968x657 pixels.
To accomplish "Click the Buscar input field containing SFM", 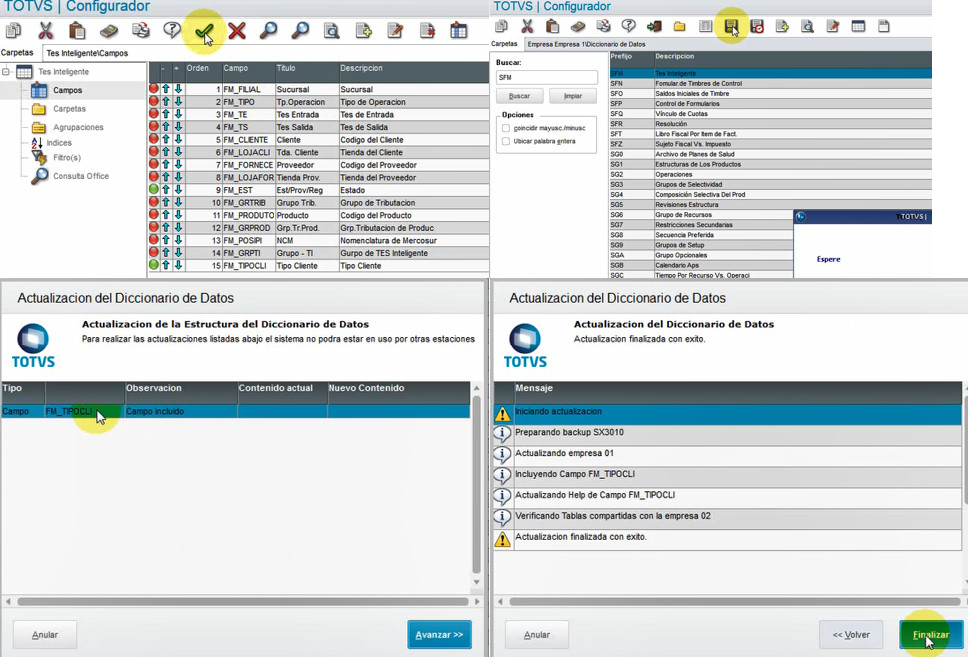I will click(x=546, y=77).
